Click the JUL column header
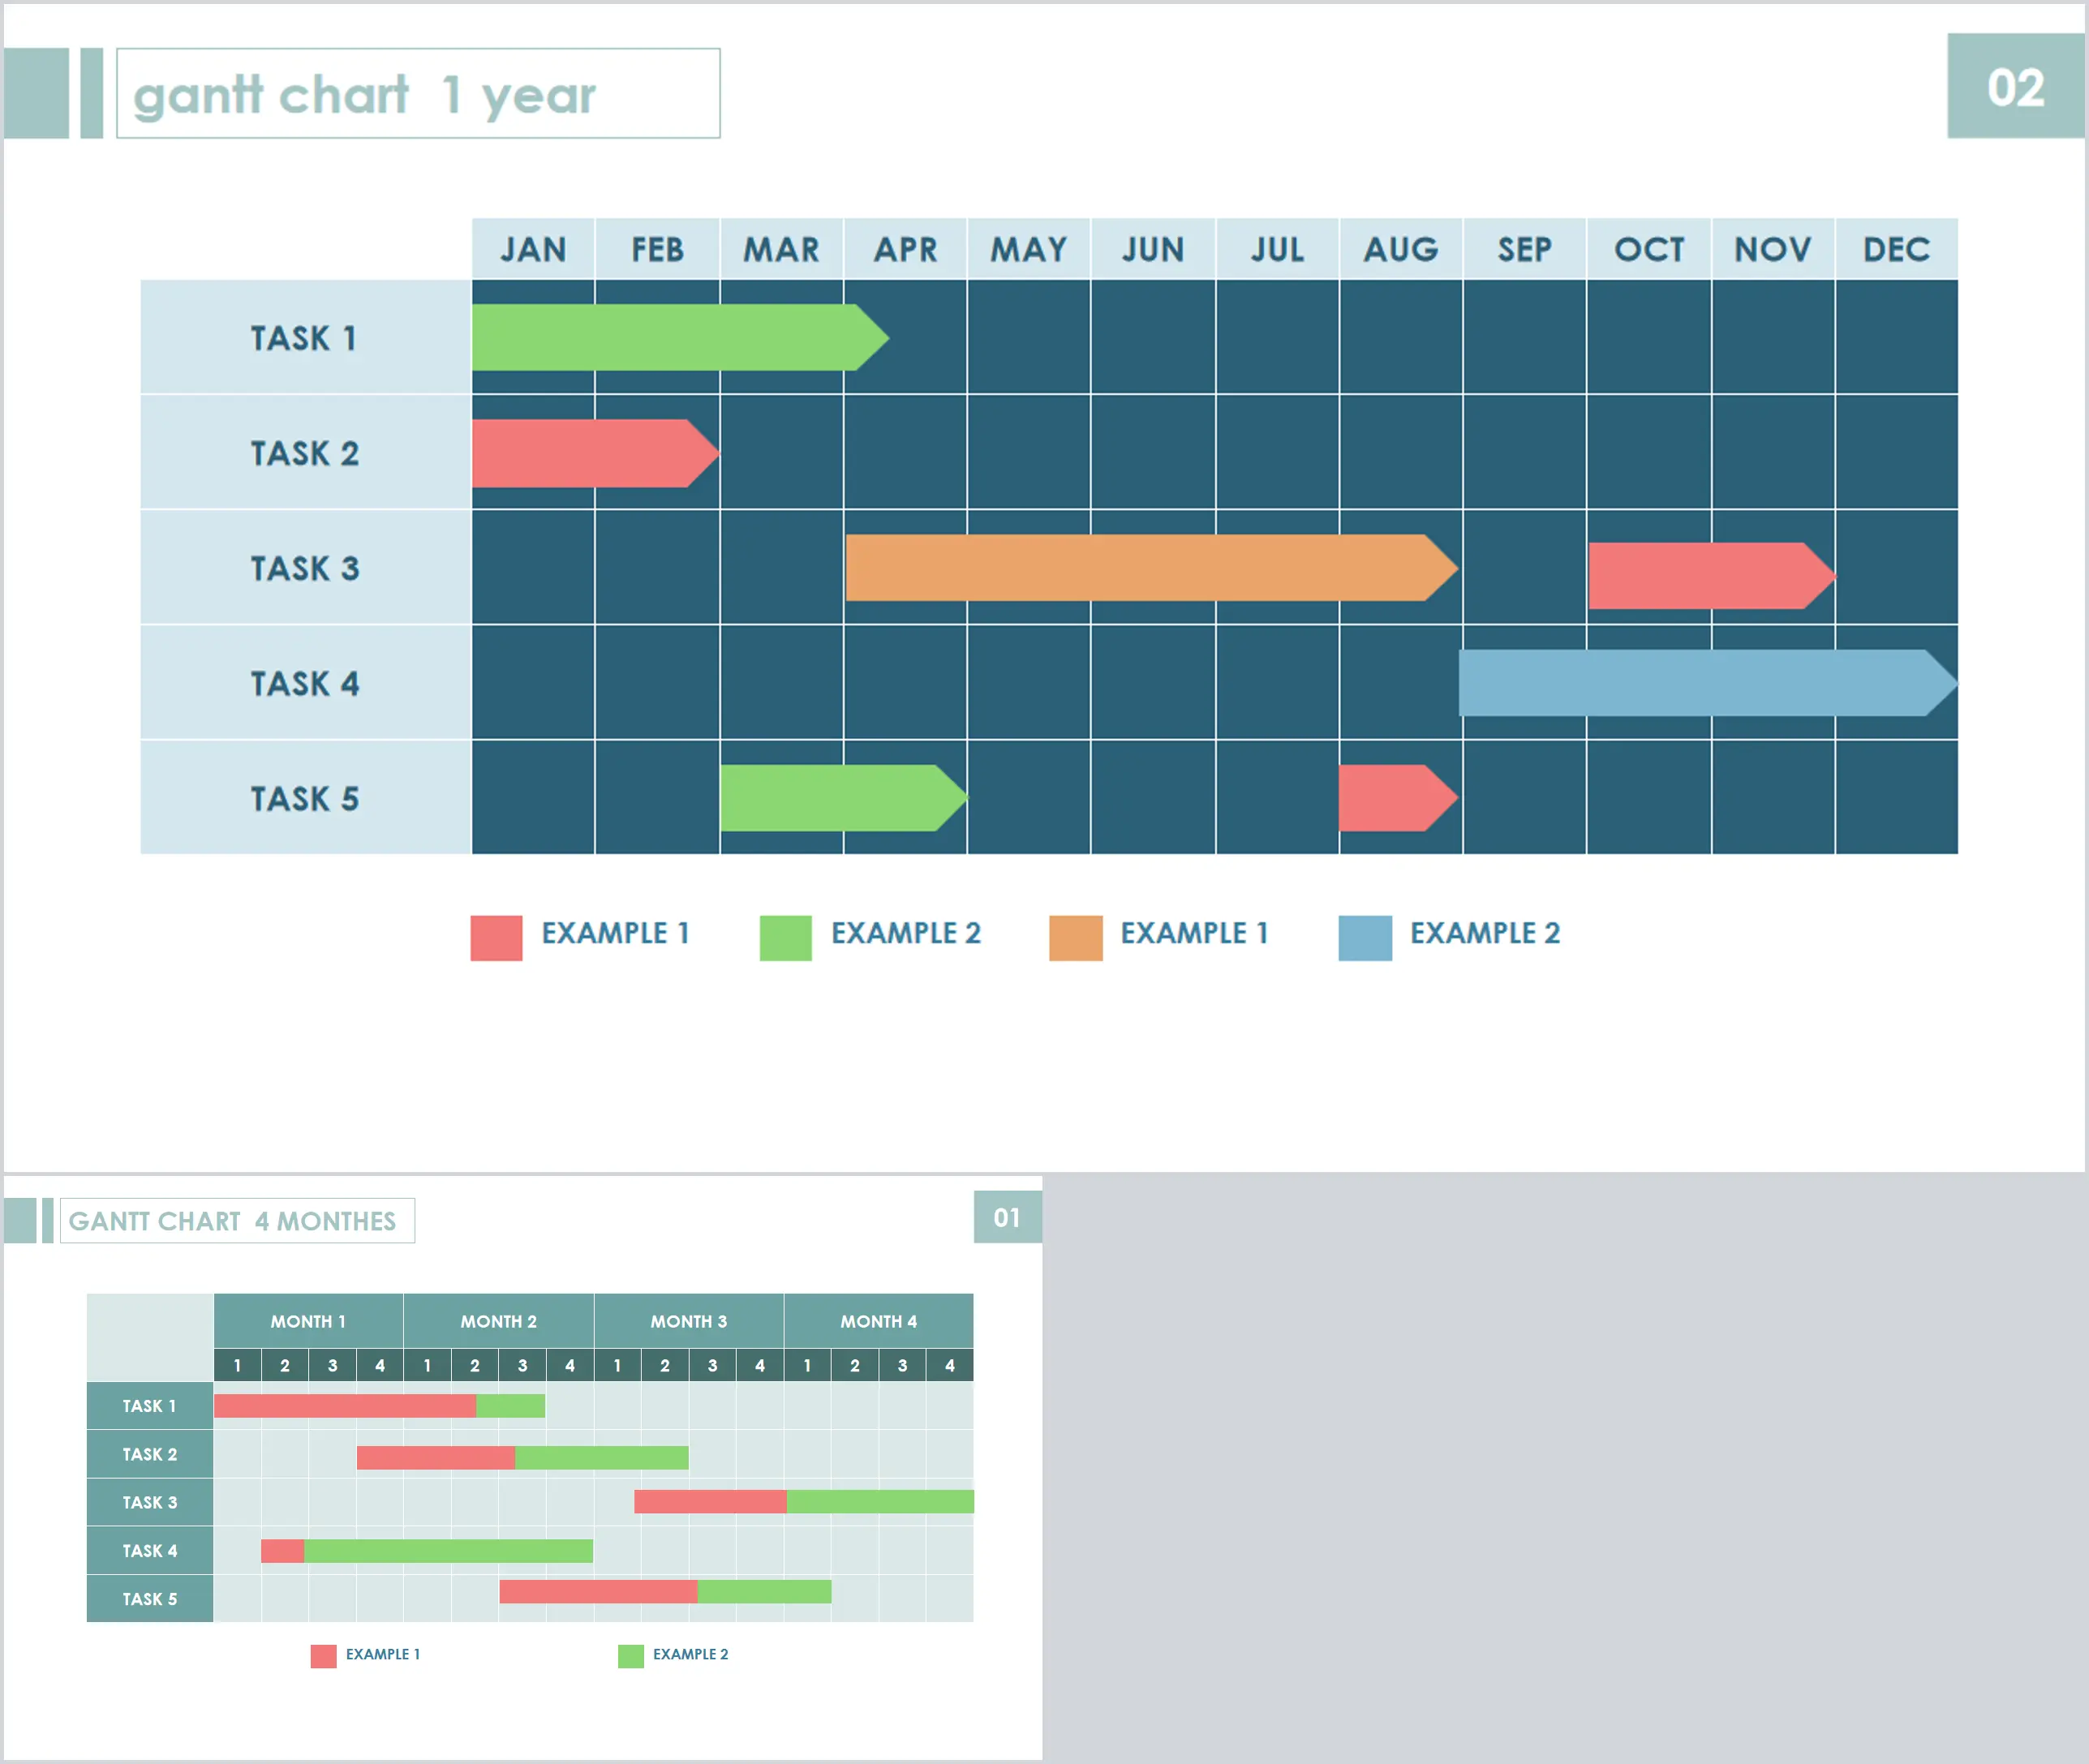This screenshot has width=2089, height=1764. click(x=1277, y=248)
